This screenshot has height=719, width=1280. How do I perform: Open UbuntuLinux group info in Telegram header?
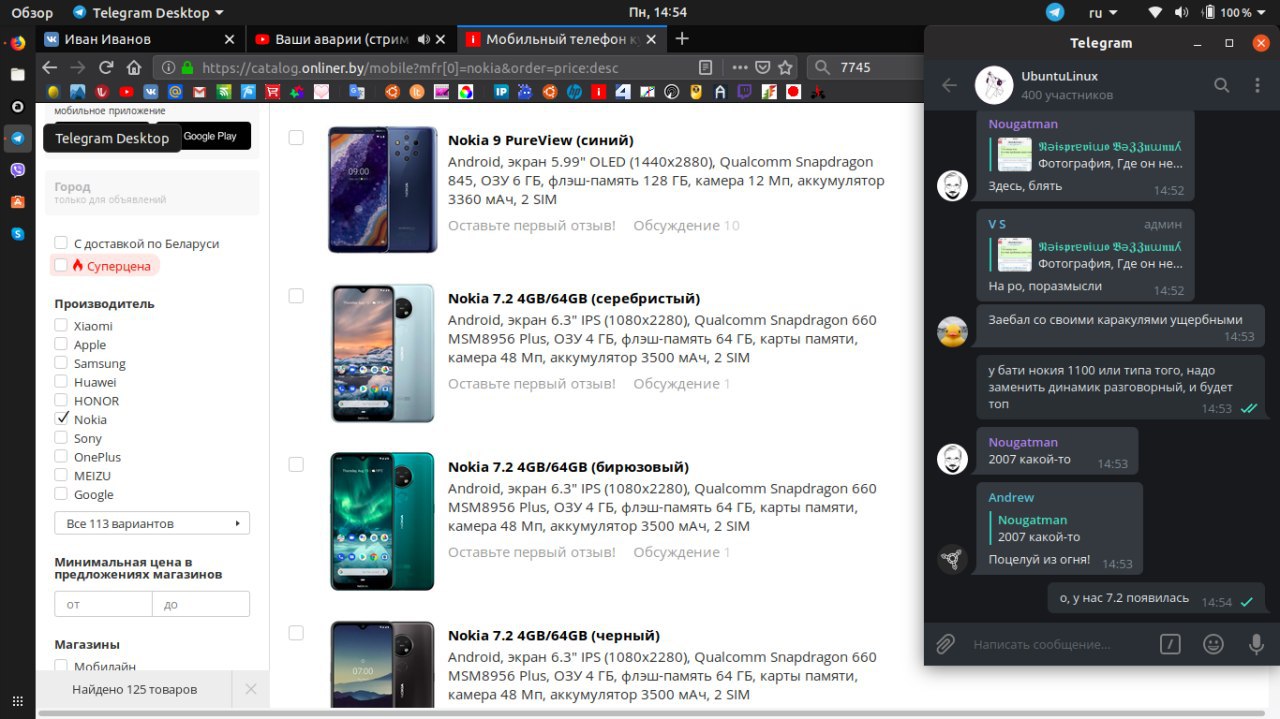[x=1067, y=85]
